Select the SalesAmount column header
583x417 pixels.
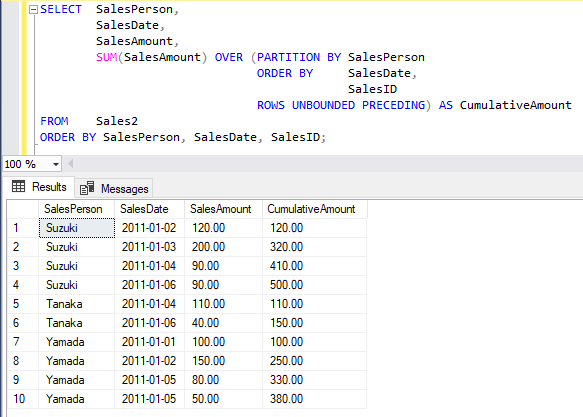coord(223,209)
